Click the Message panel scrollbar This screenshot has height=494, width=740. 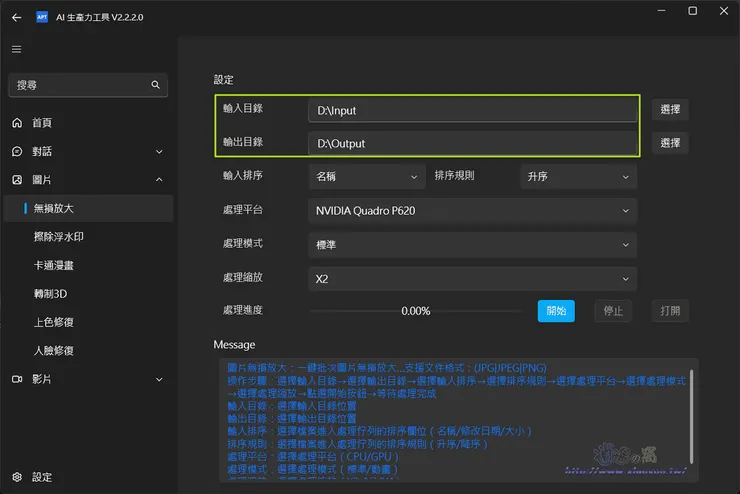pyautogui.click(x=691, y=416)
